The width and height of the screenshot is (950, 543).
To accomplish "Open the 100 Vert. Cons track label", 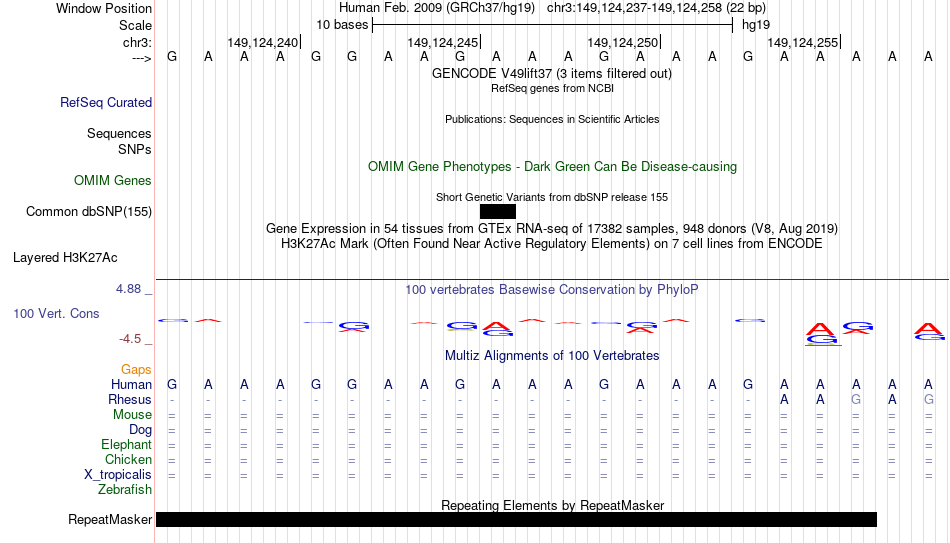I will point(56,313).
